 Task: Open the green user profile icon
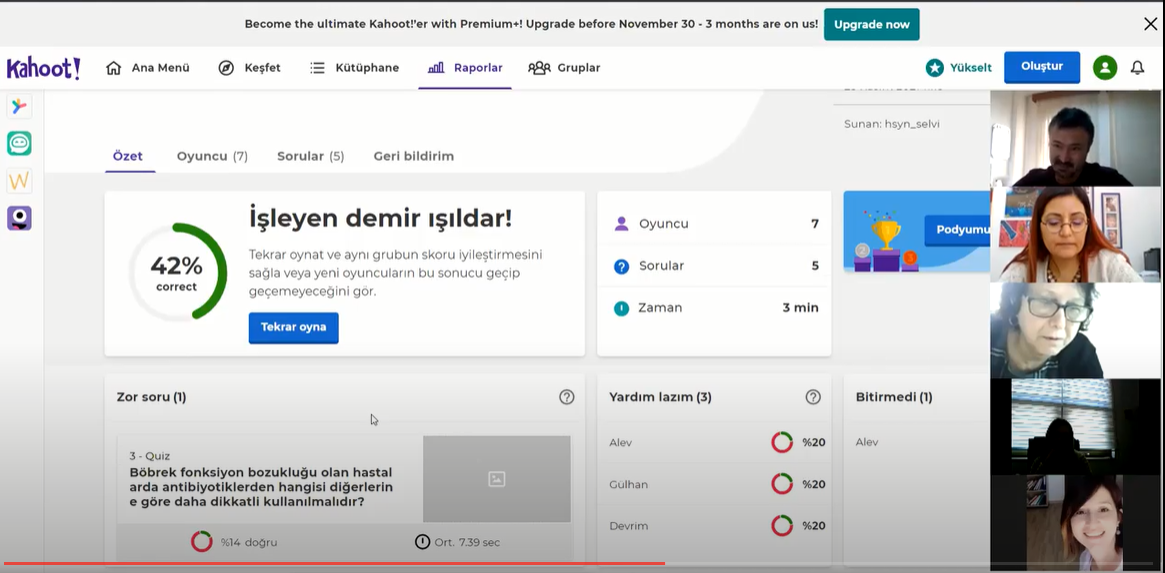coord(1104,68)
